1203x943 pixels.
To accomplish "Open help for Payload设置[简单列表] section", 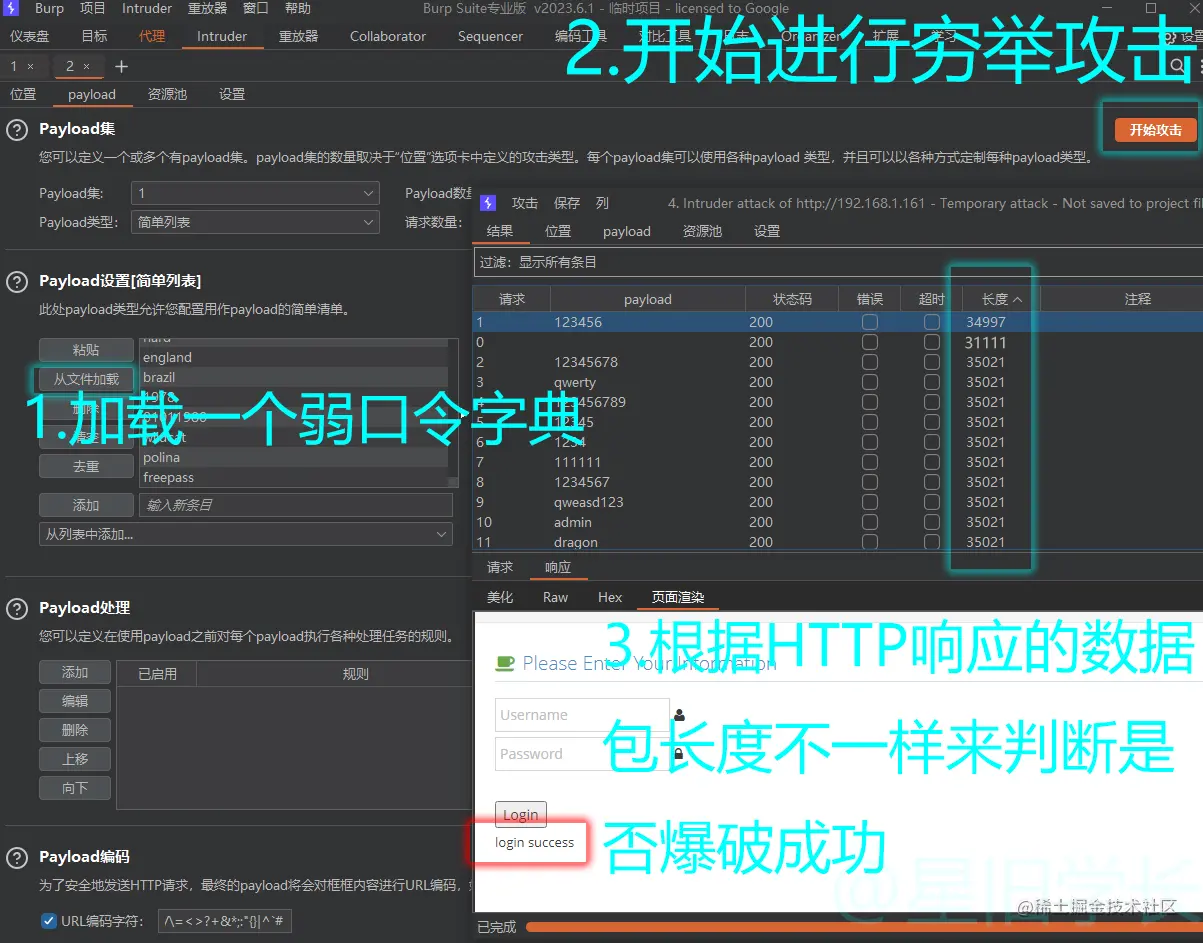I will click(17, 283).
